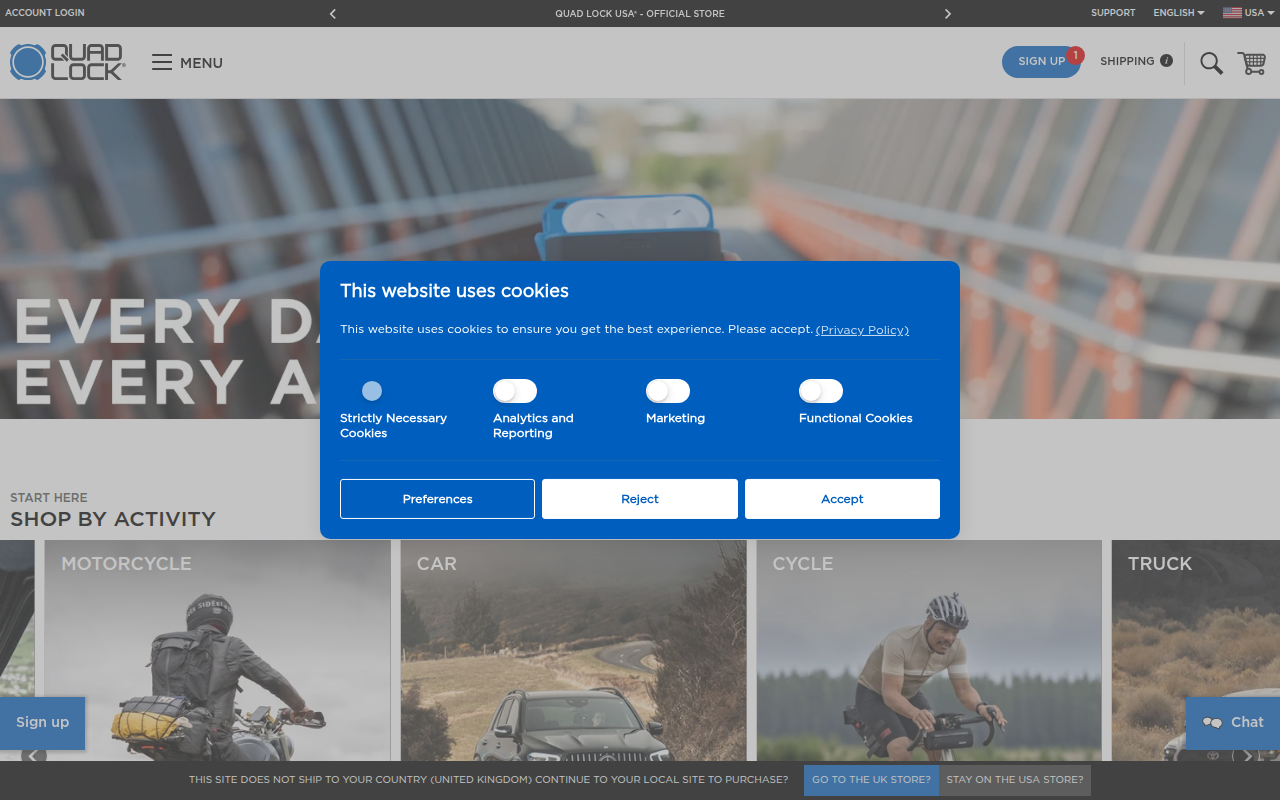This screenshot has width=1280, height=800.
Task: Select the MOTORCYCLE activity card
Action: tap(217, 650)
